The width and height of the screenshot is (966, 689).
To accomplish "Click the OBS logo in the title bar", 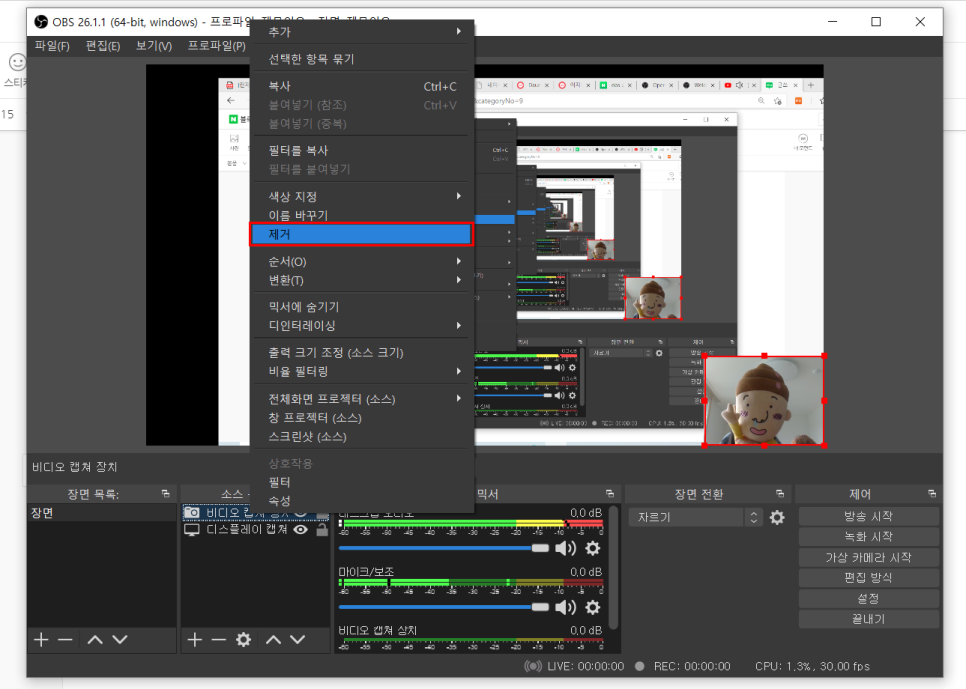I will [x=41, y=22].
